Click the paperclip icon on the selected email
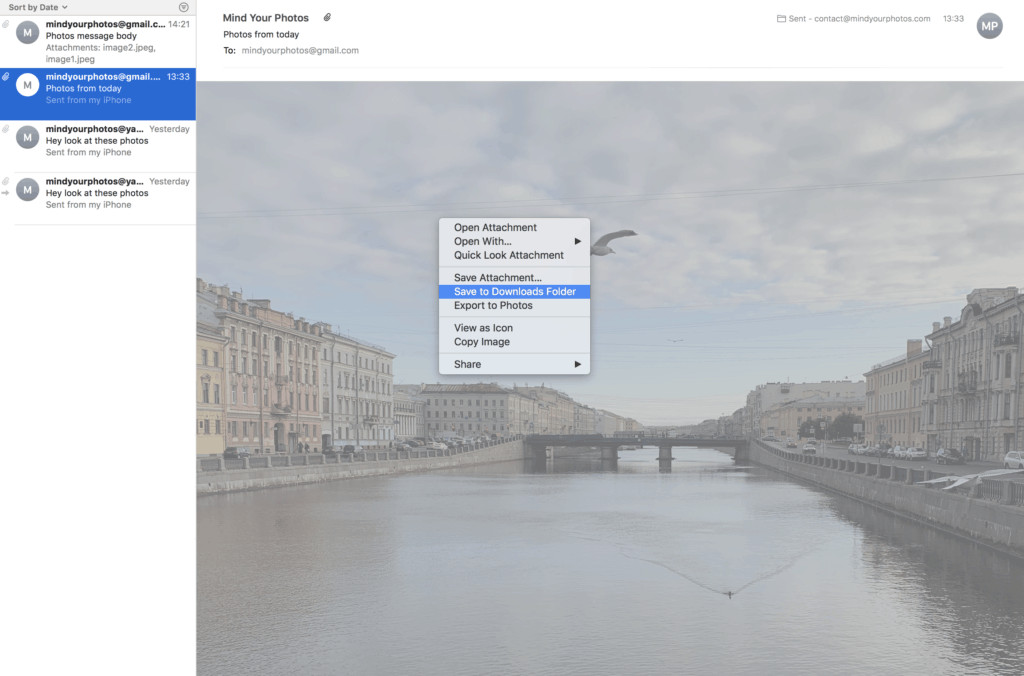Image resolution: width=1024 pixels, height=676 pixels. point(6,76)
